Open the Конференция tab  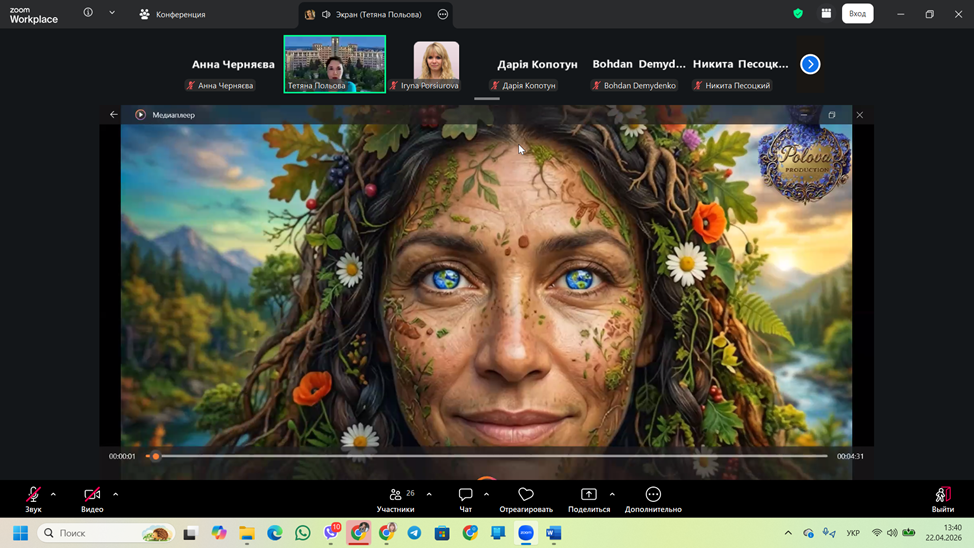pyautogui.click(x=172, y=14)
